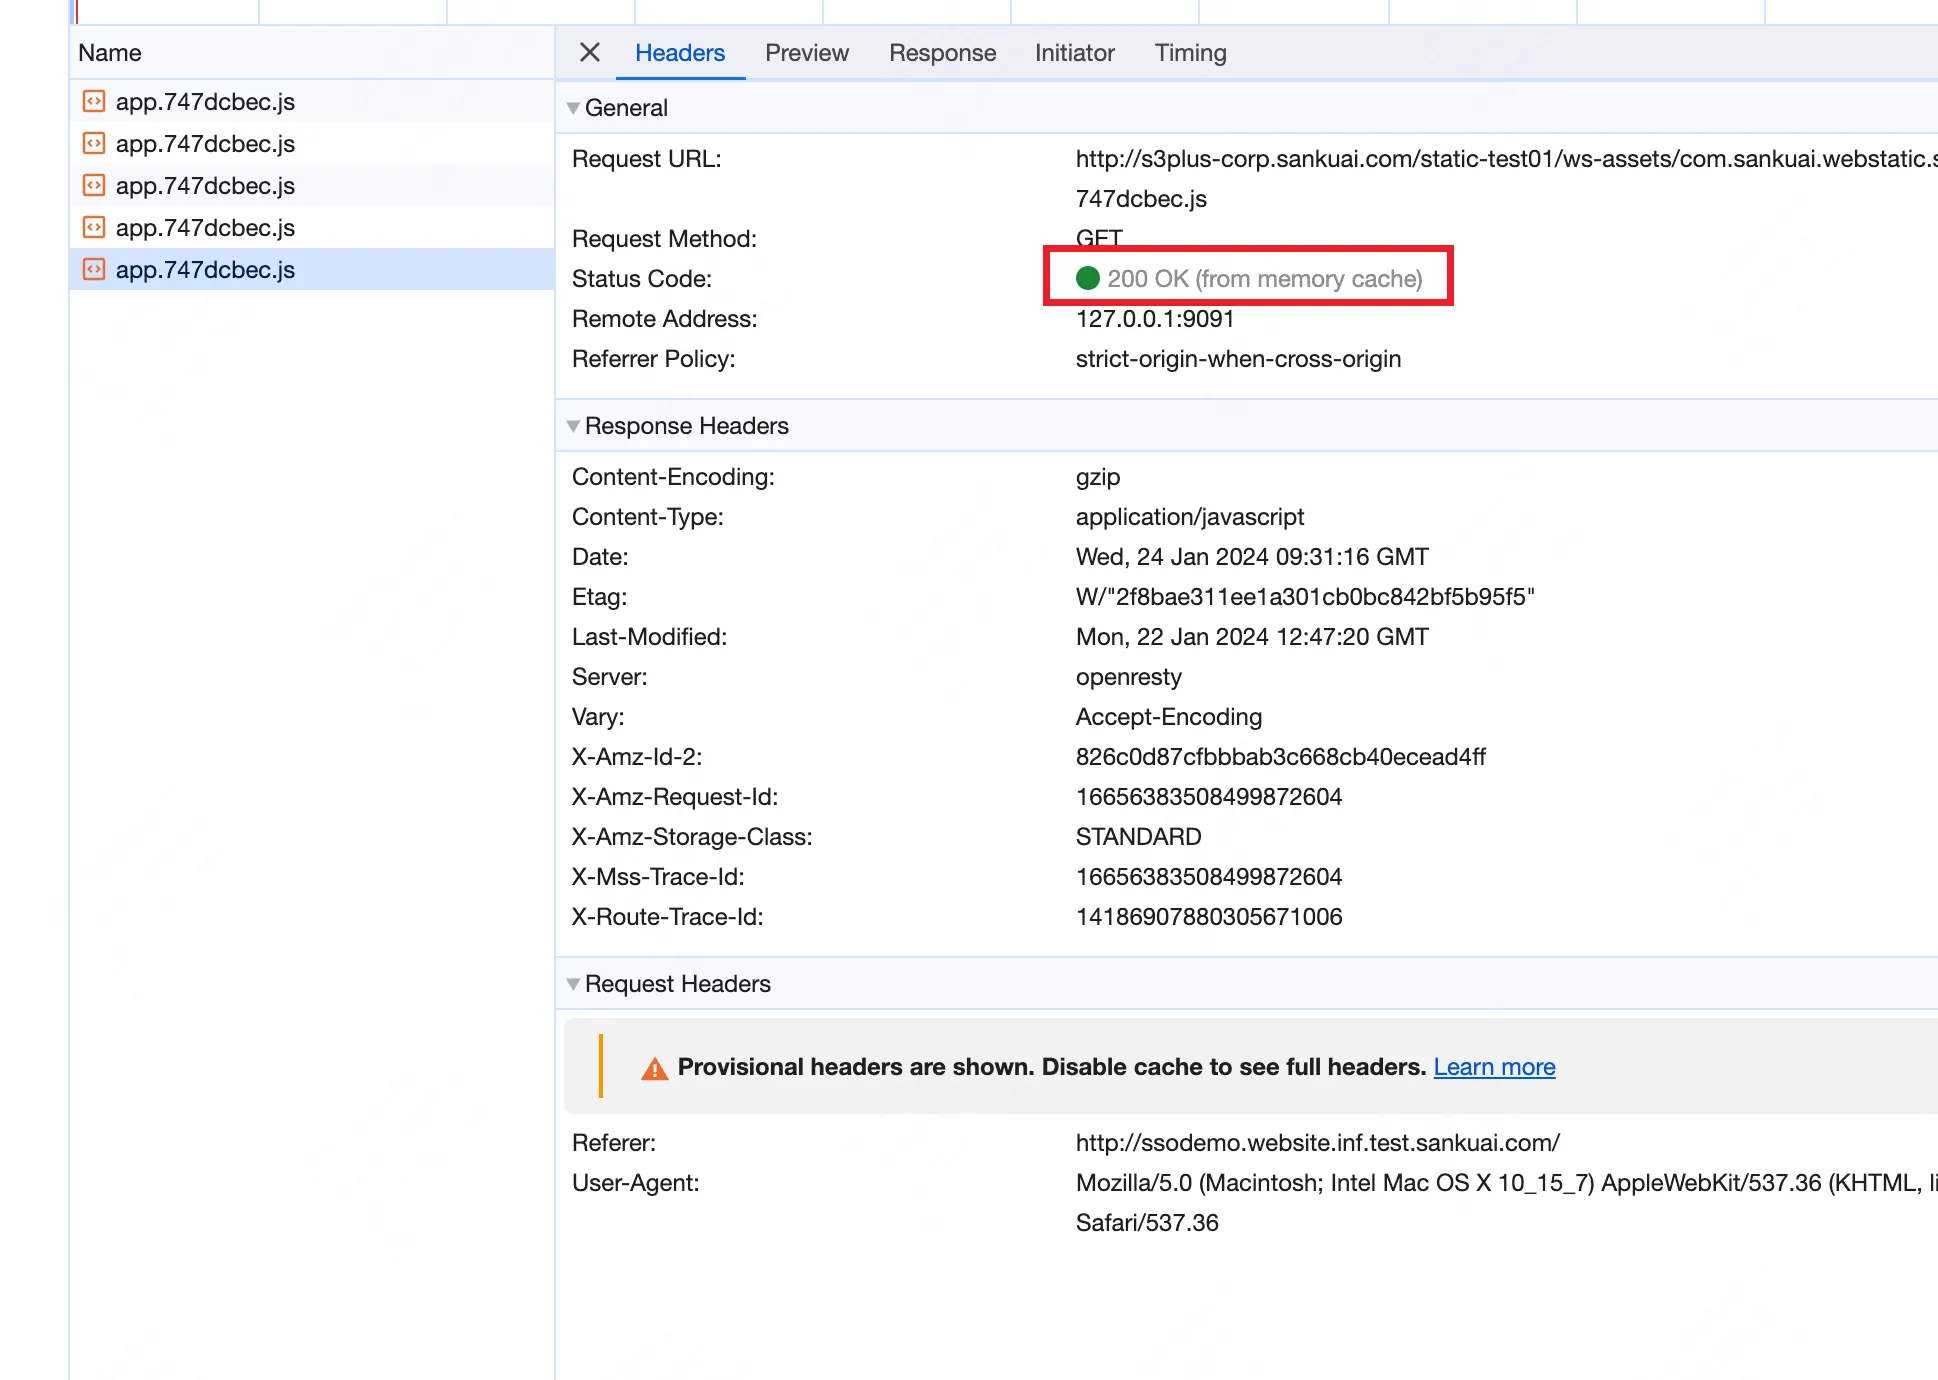This screenshot has height=1380, width=1938.
Task: Close the request details pane with the X
Action: (589, 52)
